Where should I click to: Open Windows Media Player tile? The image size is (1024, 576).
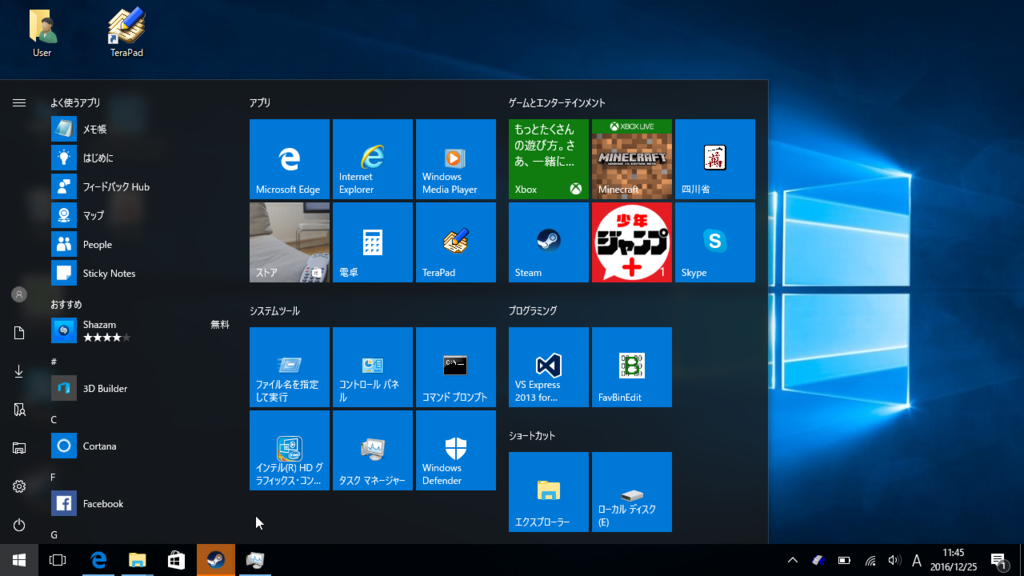(x=456, y=159)
